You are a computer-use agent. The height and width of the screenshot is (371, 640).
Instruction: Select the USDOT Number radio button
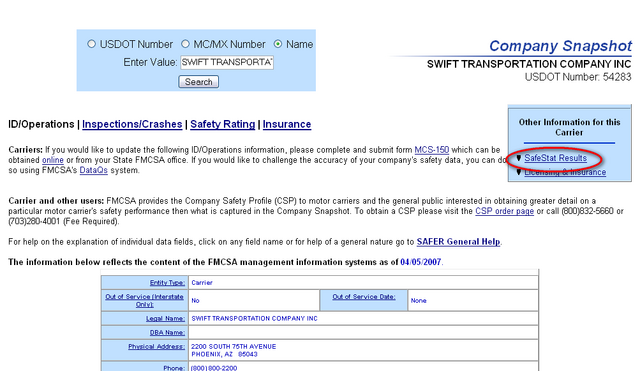pyautogui.click(x=91, y=44)
